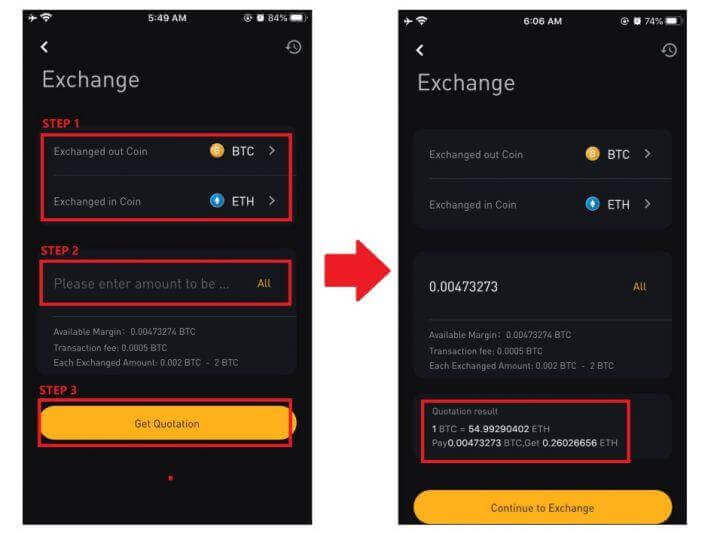Click the Get Quotation button
This screenshot has height=533, width=720.
click(168, 423)
